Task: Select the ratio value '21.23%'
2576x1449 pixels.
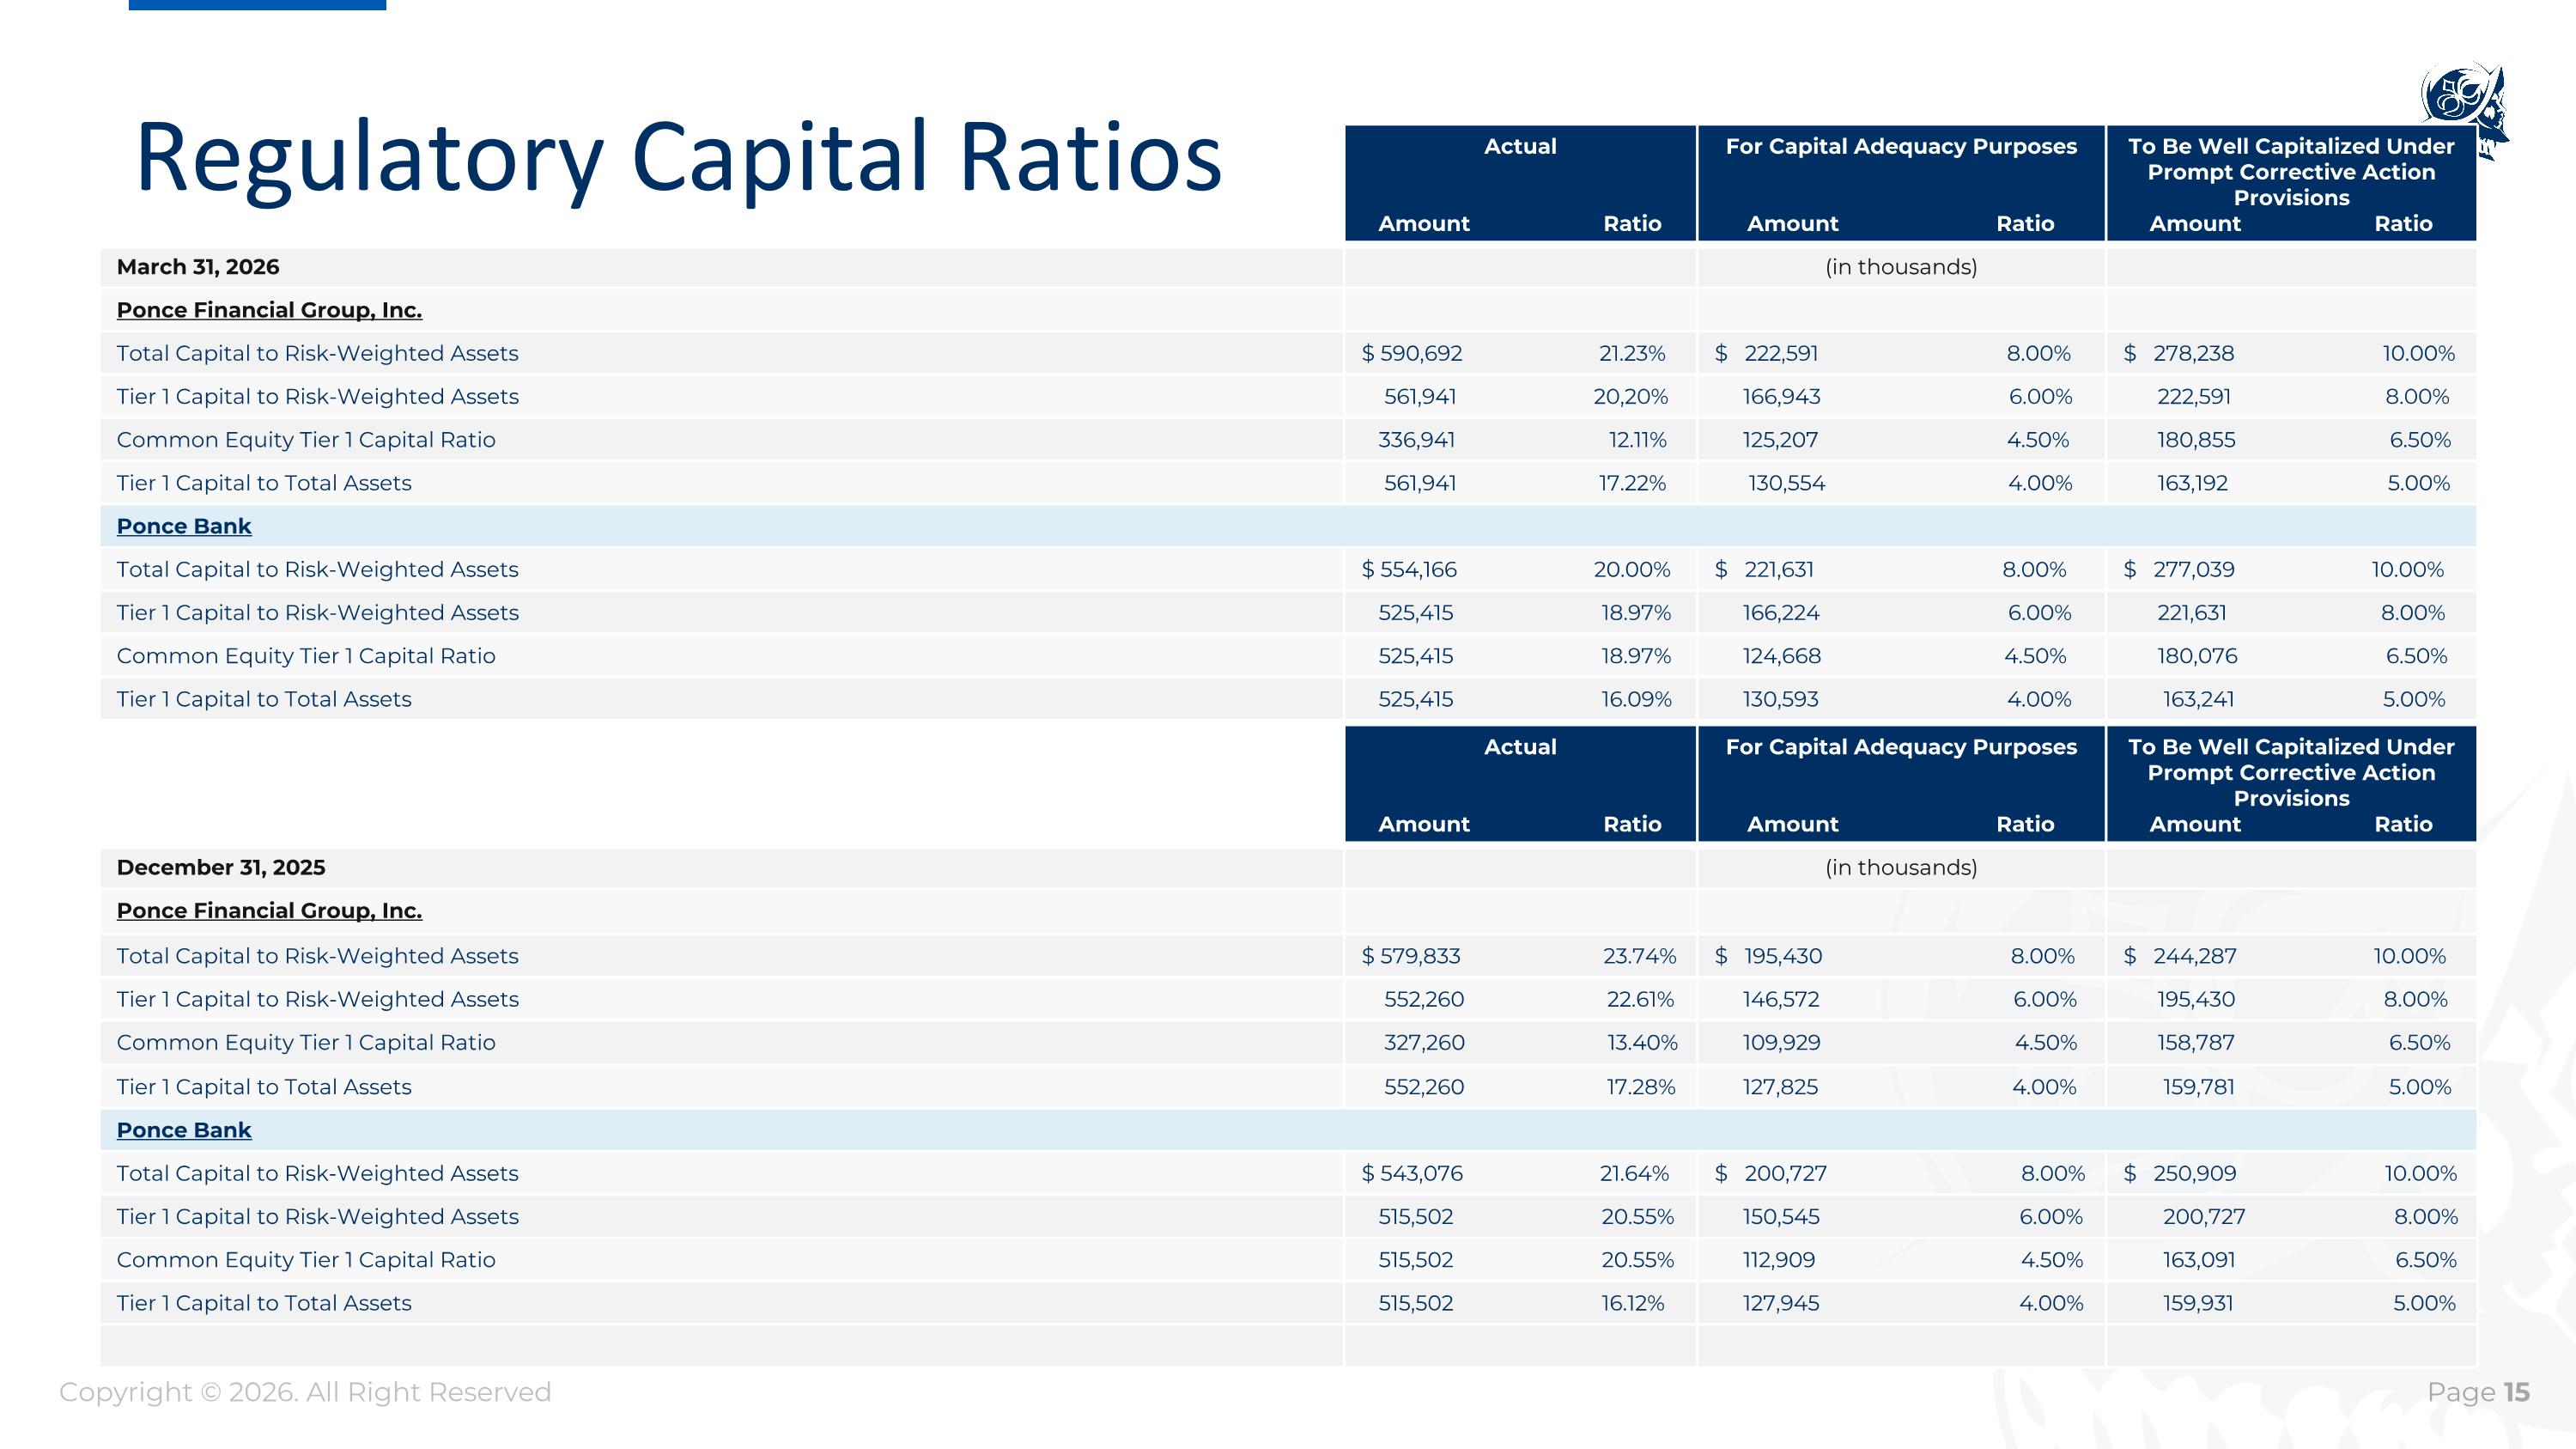Action: pos(1632,353)
